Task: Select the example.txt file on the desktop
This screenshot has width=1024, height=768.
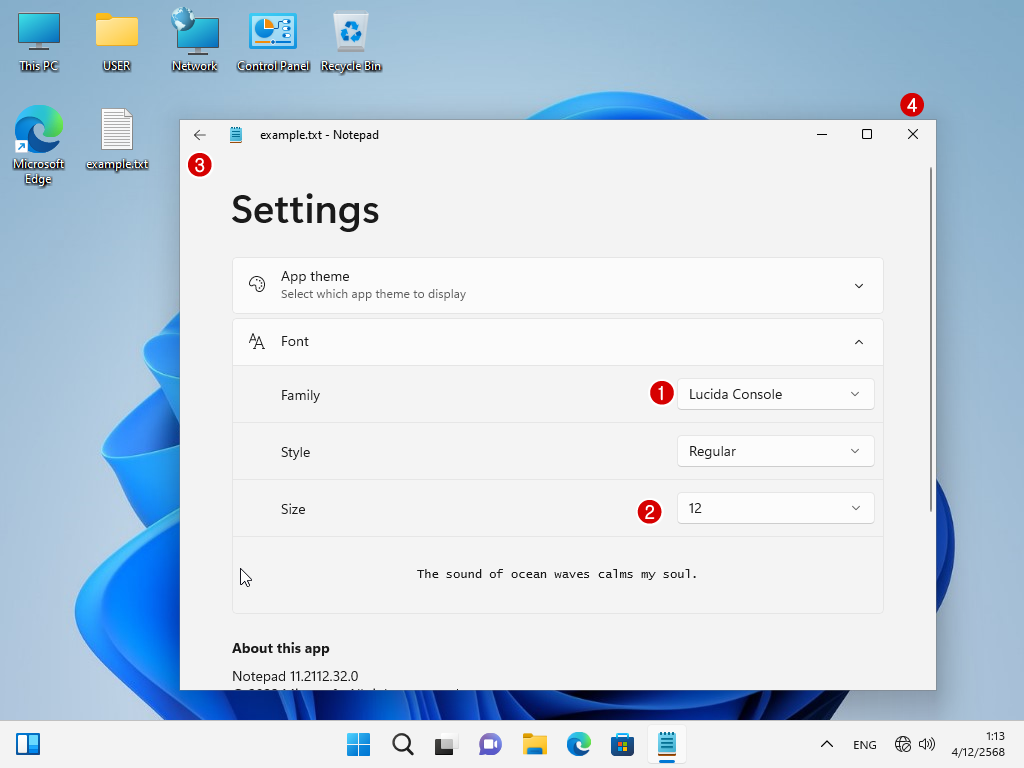Action: [x=117, y=135]
